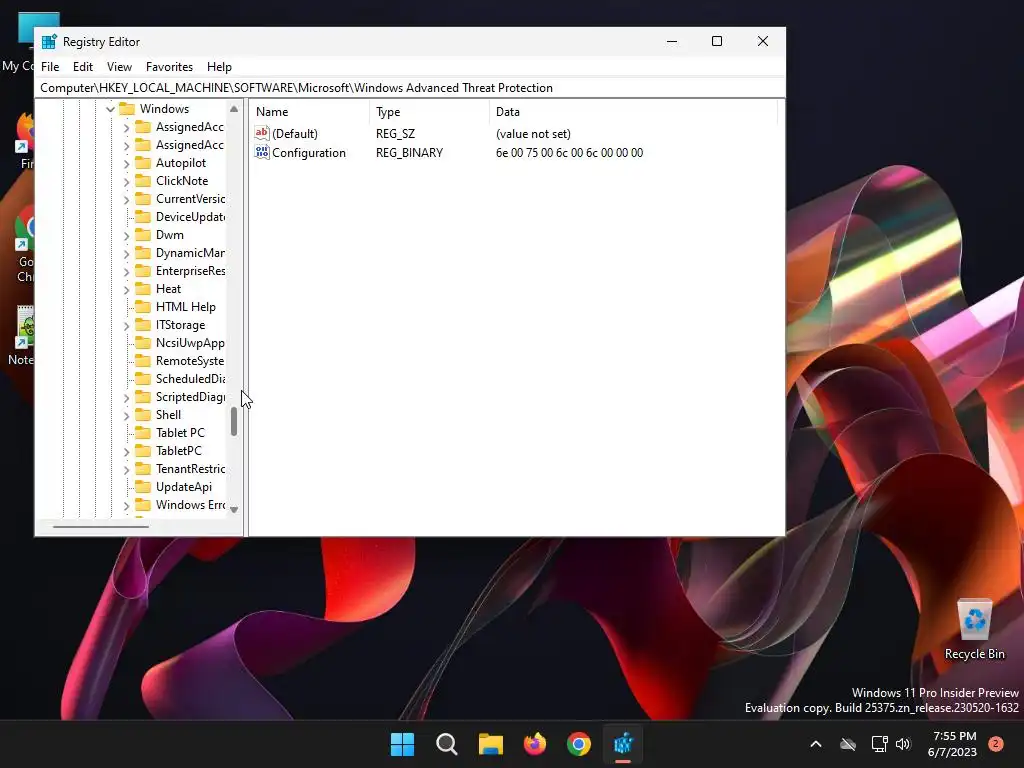Open the clock showing 7:55 PM

953,744
